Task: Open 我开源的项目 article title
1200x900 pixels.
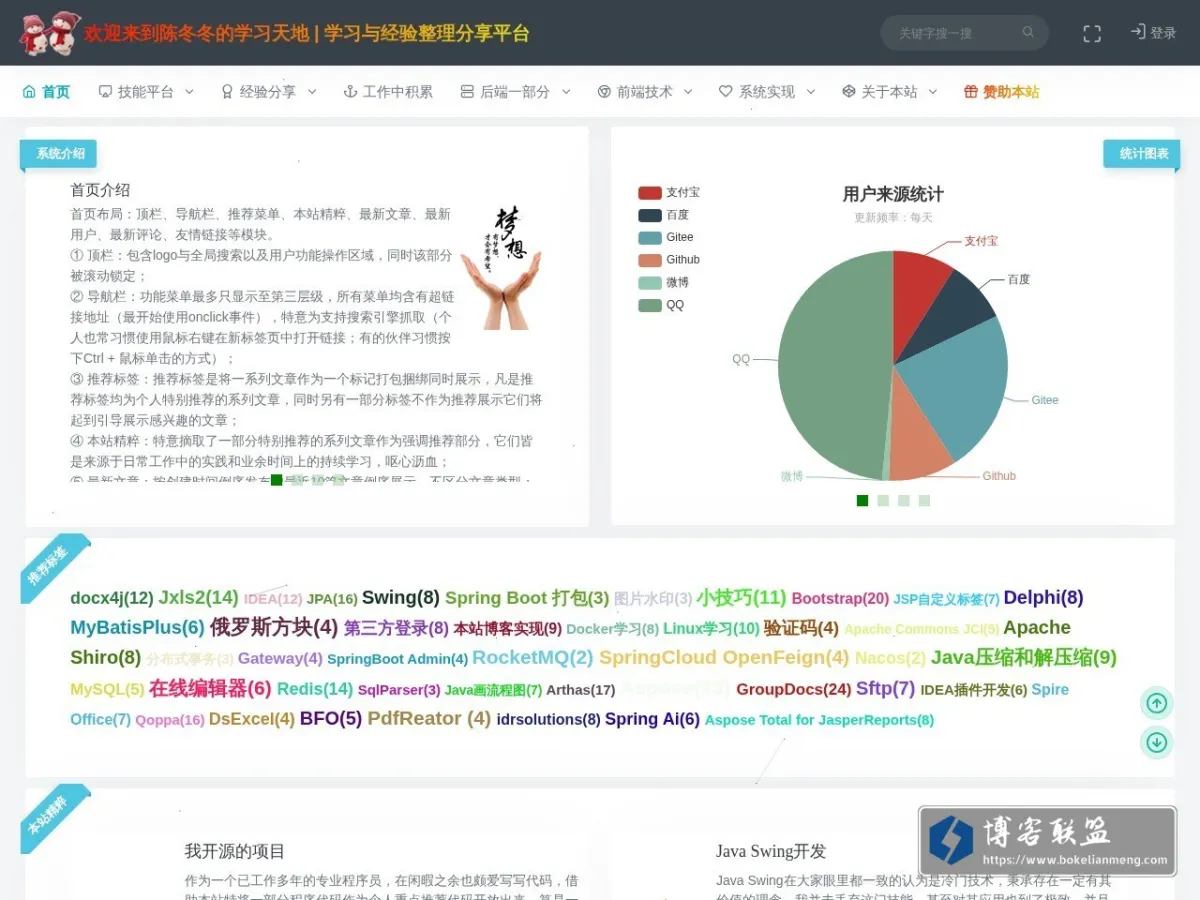Action: [235, 851]
